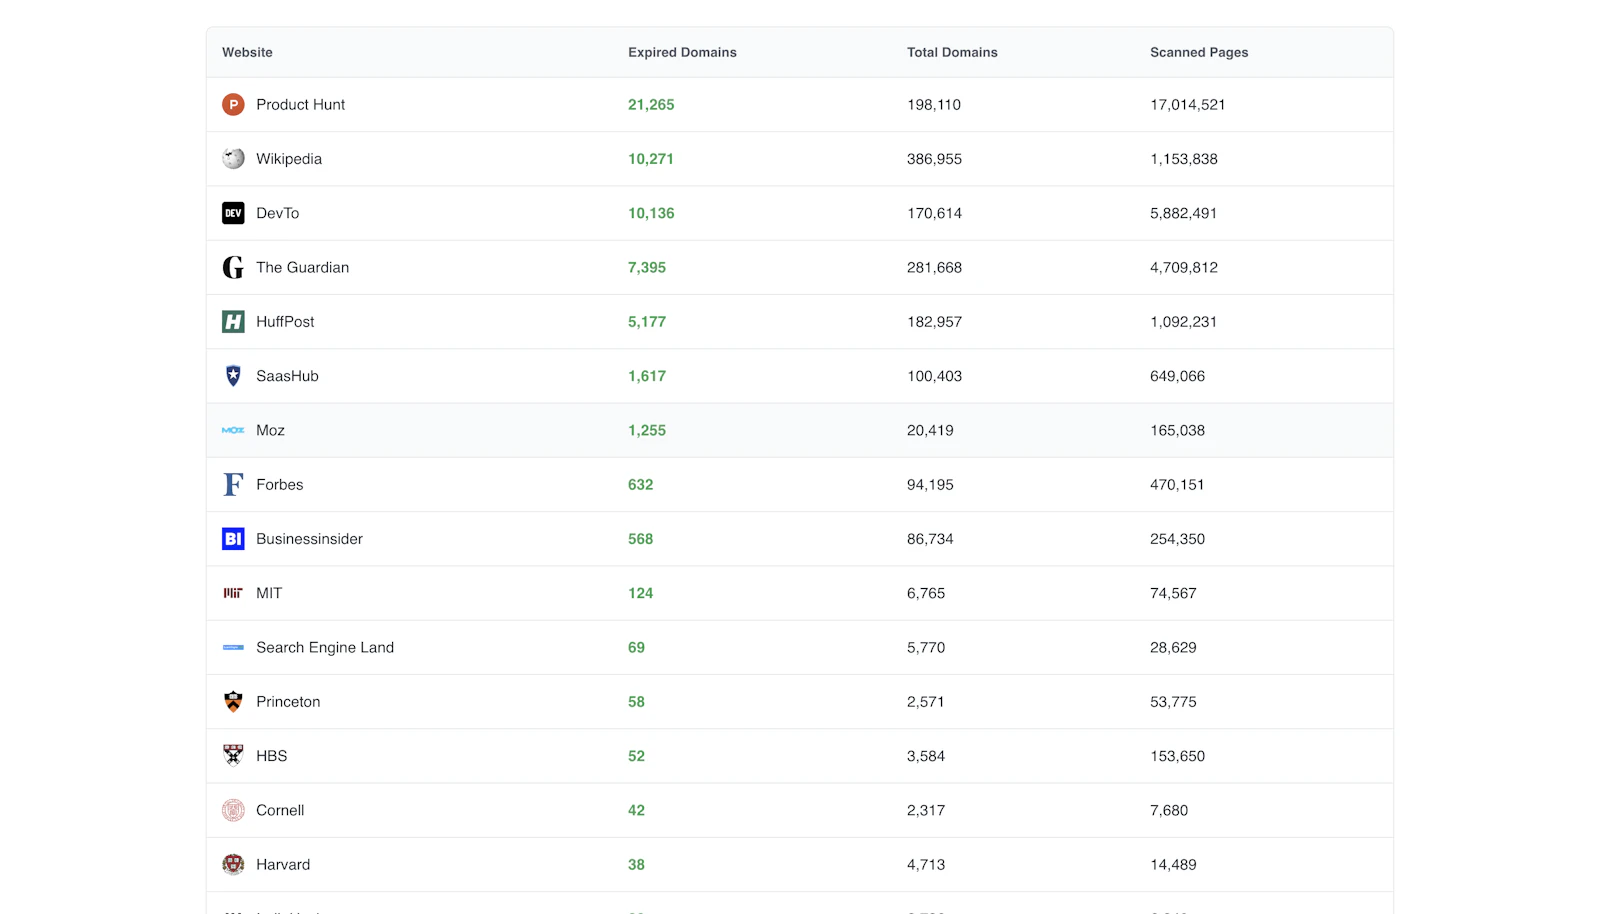Image resolution: width=1600 pixels, height=914 pixels.
Task: Sort by the Website column header
Action: click(x=247, y=52)
